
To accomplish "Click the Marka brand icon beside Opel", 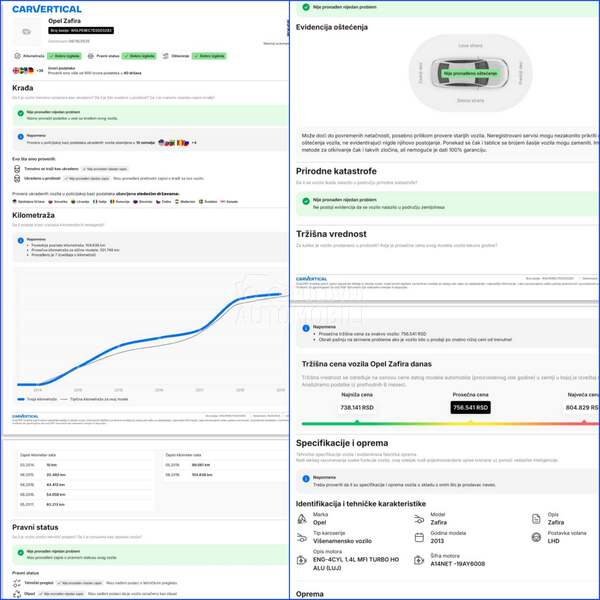I will (x=302, y=519).
